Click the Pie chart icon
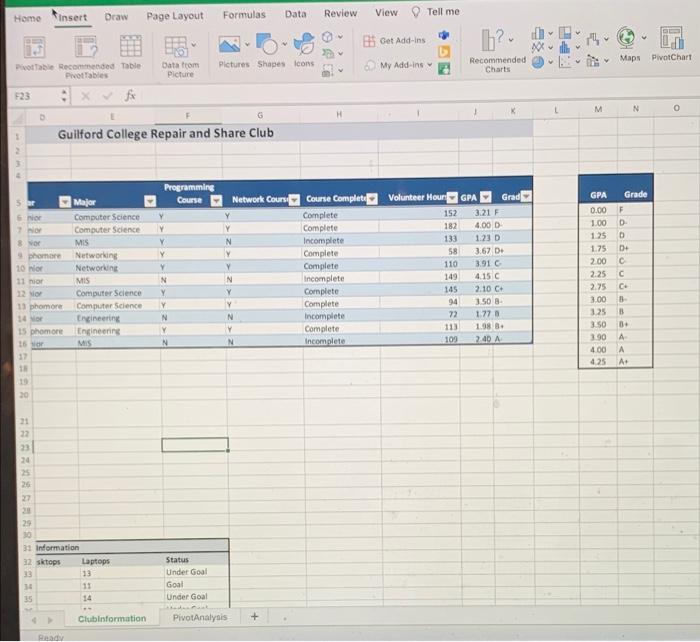 coord(538,62)
